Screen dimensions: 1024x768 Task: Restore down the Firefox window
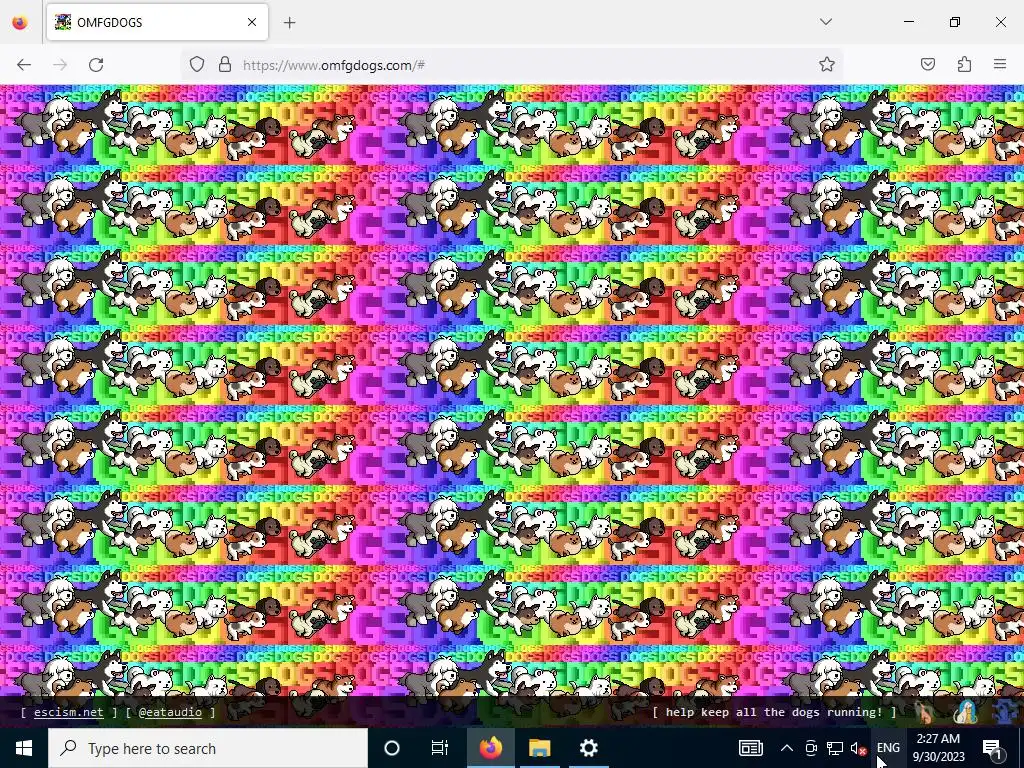955,22
